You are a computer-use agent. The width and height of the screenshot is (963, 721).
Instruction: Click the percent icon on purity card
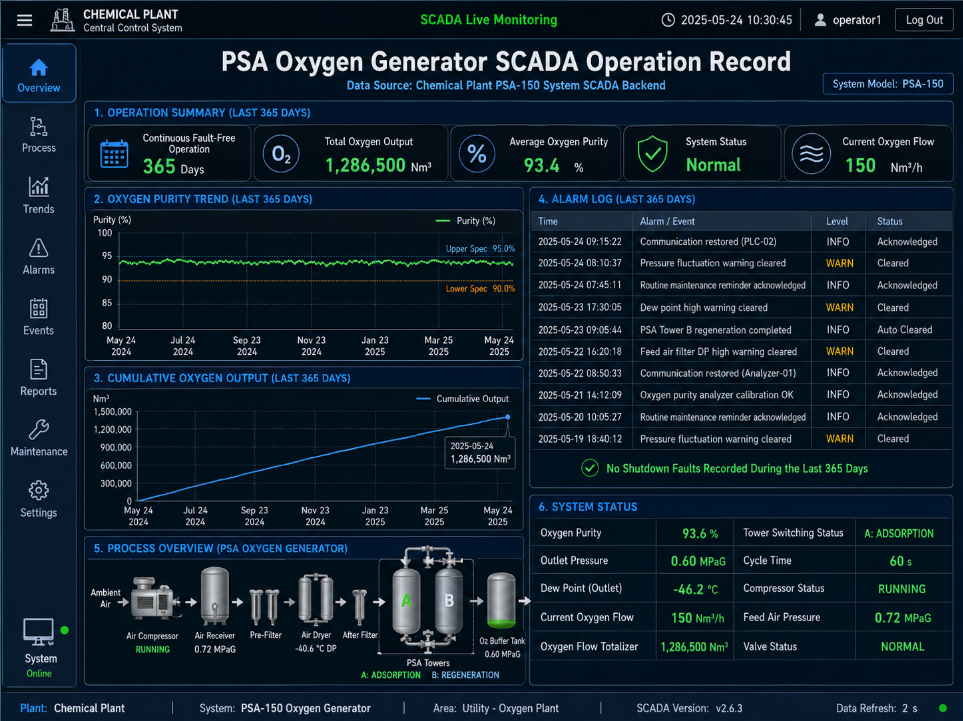point(477,154)
